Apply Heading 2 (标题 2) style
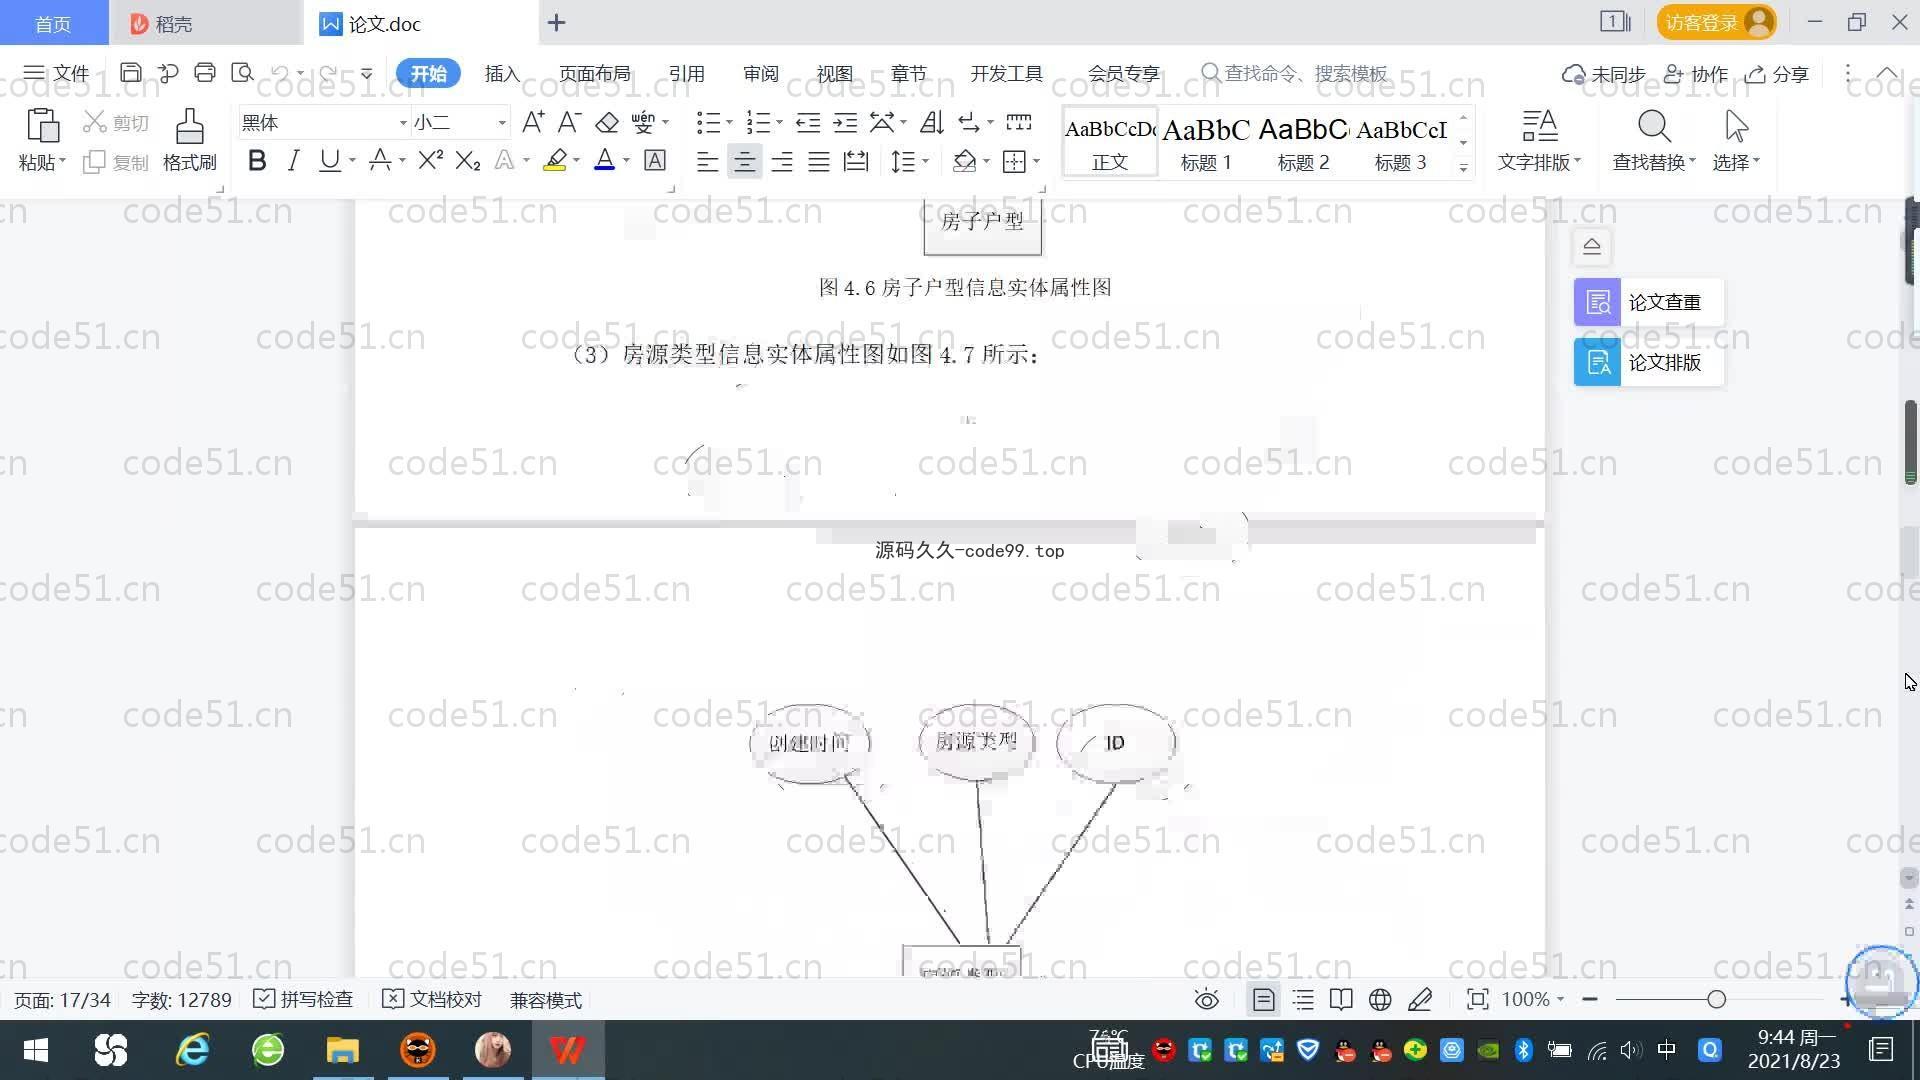This screenshot has height=1080, width=1920. coord(1303,142)
